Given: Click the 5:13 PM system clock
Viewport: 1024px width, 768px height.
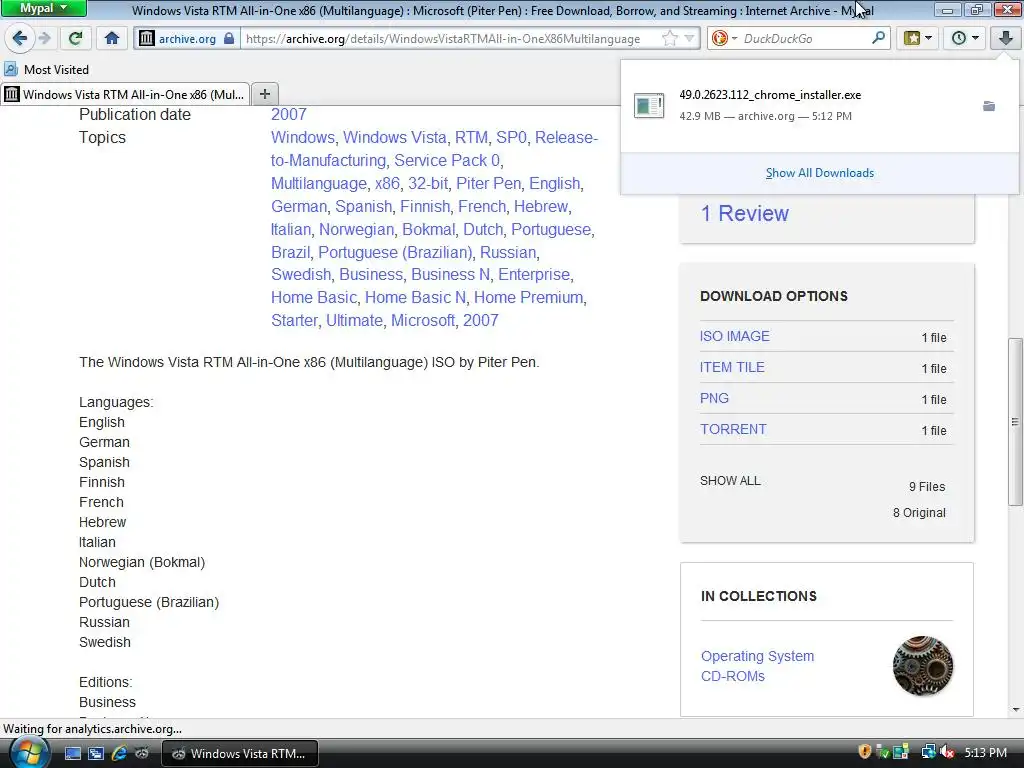Looking at the screenshot, I should [985, 752].
